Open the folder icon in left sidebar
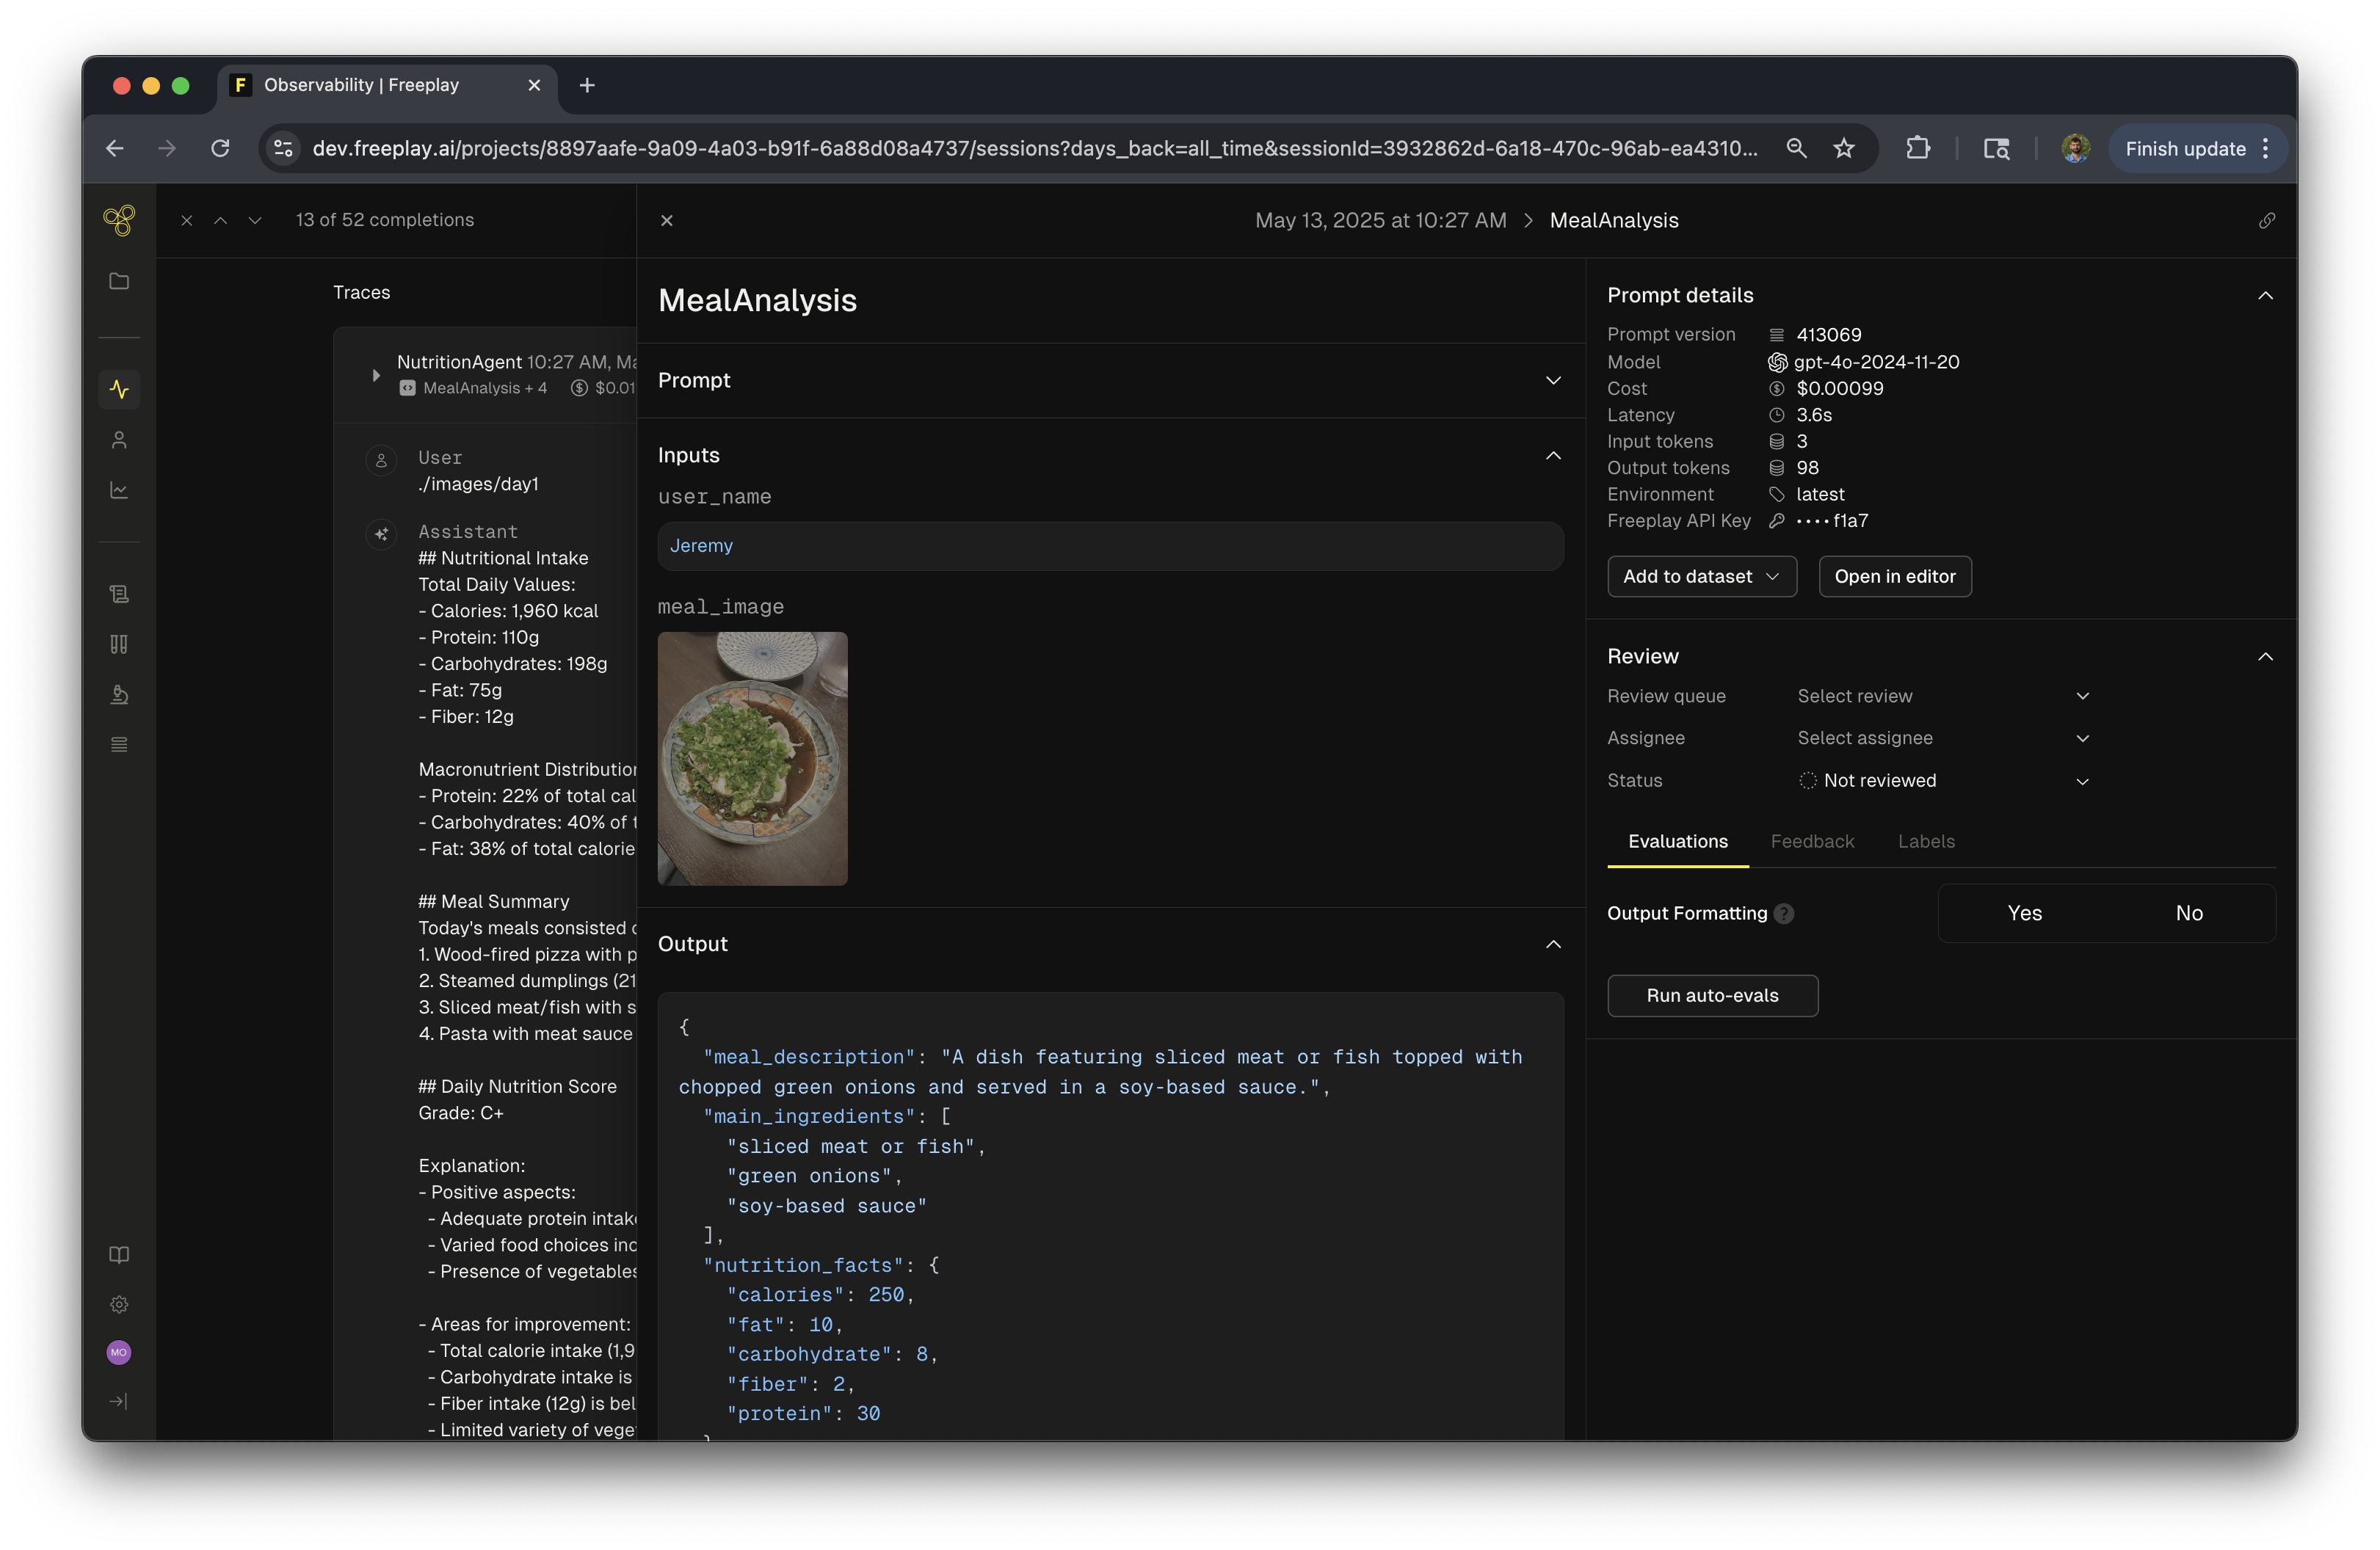2380x1550 pixels. tap(119, 281)
